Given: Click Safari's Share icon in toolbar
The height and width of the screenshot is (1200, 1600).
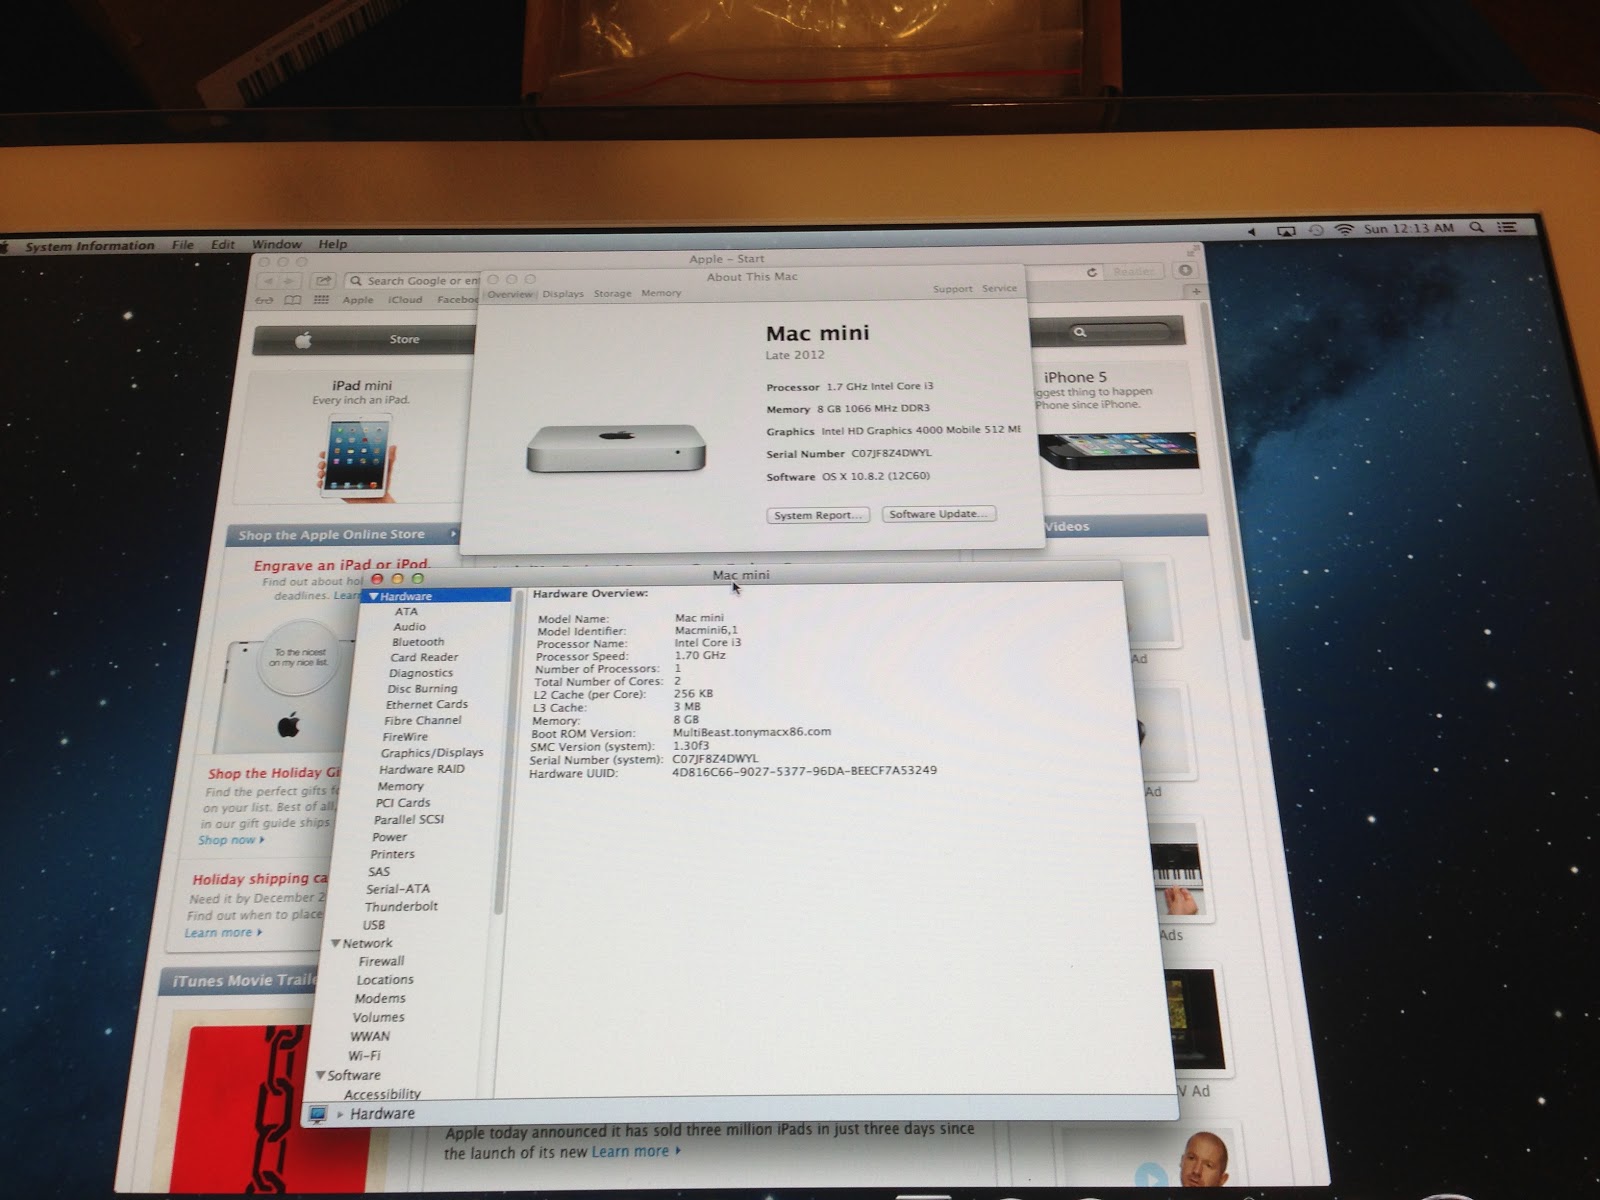Looking at the screenshot, I should point(323,281).
